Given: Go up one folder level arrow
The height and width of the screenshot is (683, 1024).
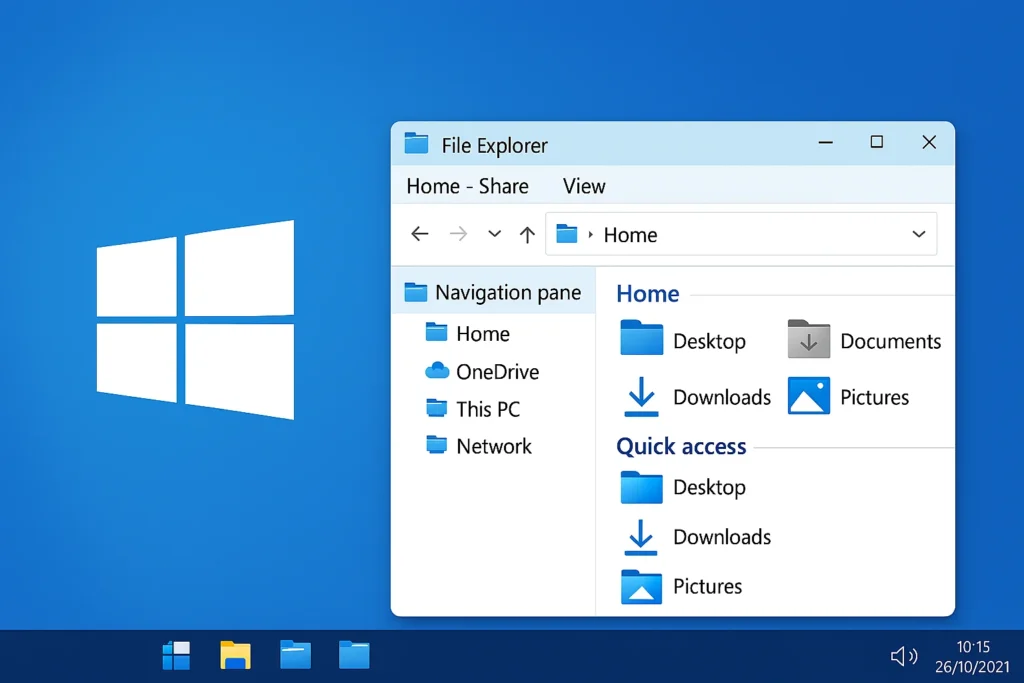Looking at the screenshot, I should pyautogui.click(x=527, y=234).
